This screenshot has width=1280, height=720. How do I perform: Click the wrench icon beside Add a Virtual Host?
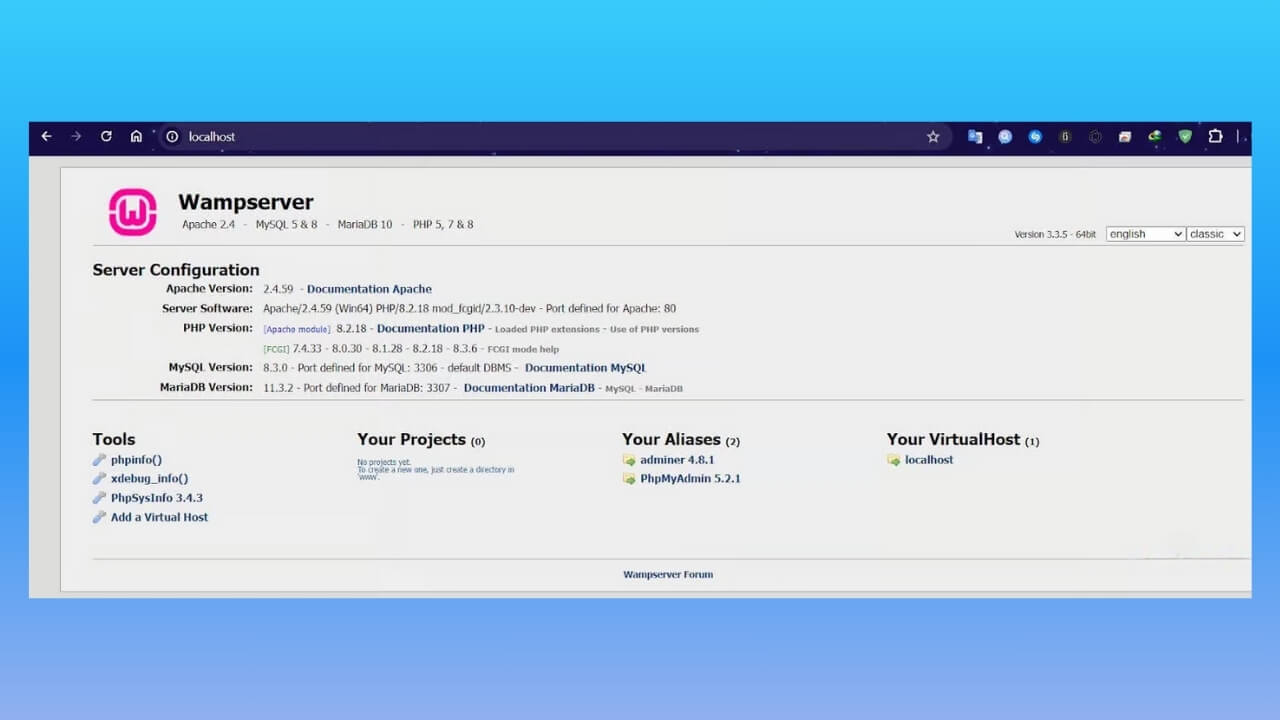click(x=99, y=517)
